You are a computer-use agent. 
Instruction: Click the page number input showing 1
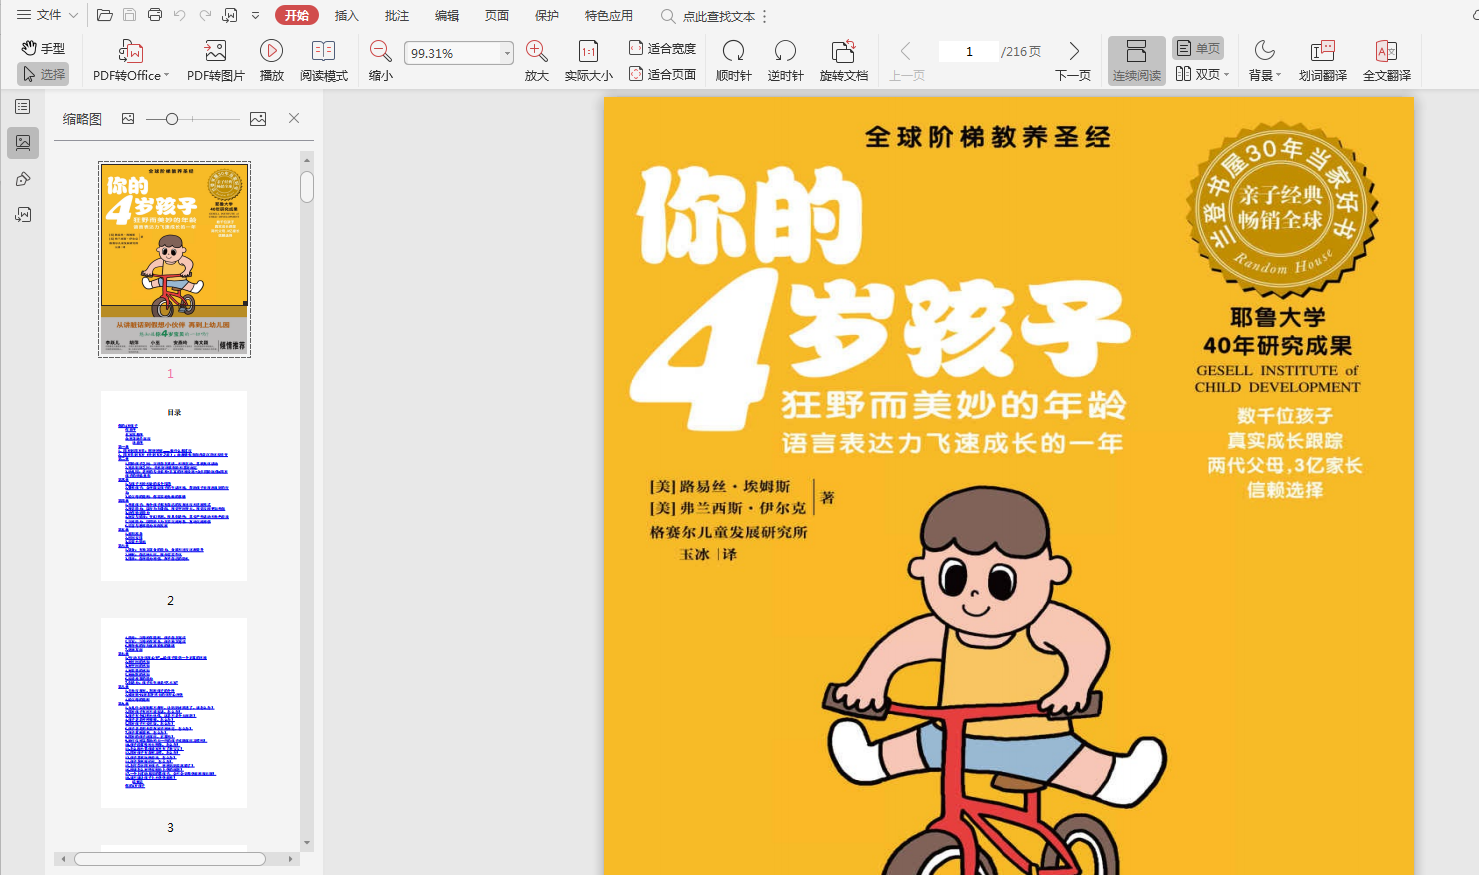coord(968,52)
